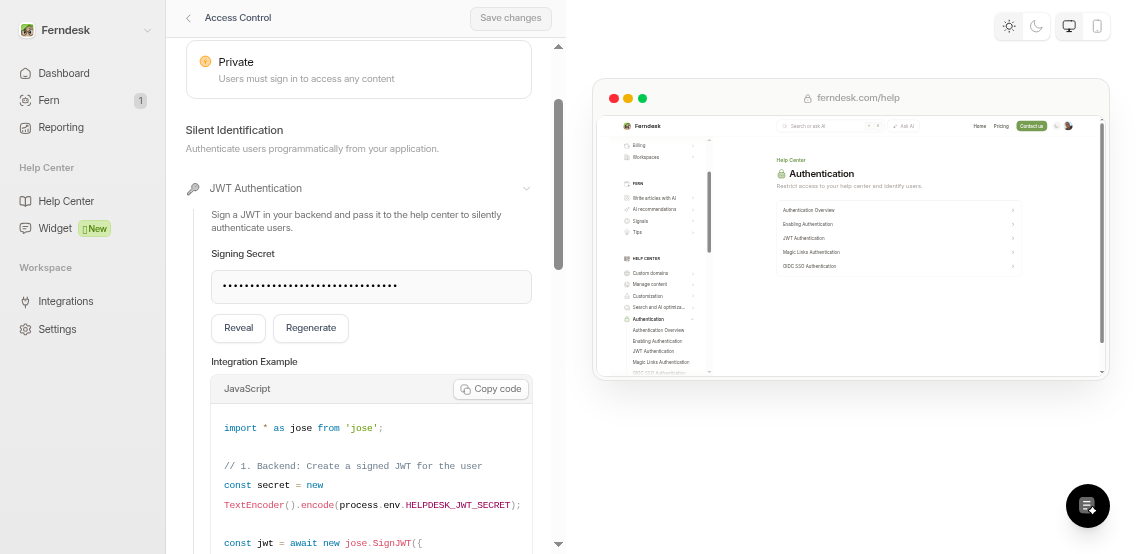Open Widget in the sidebar
The width and height of the screenshot is (1136, 554).
point(55,229)
